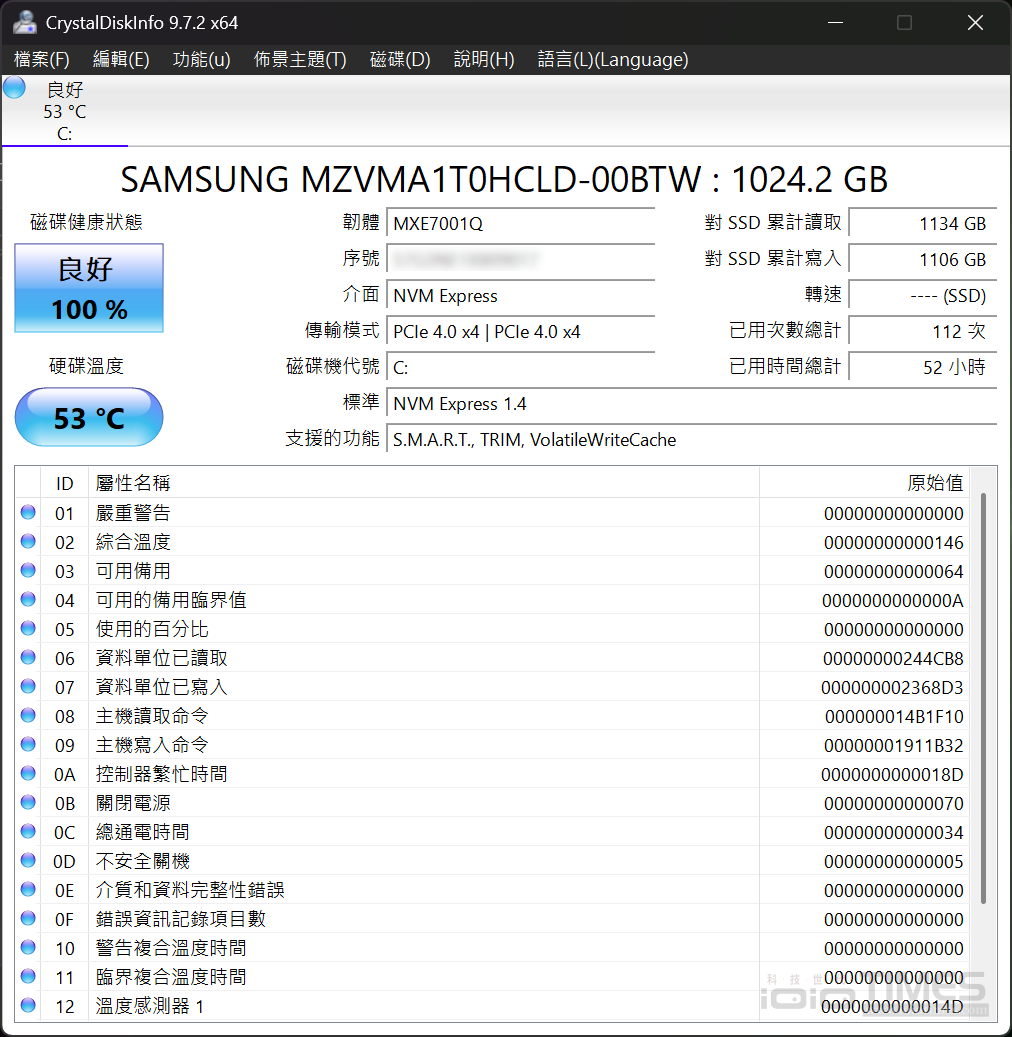Click the status orb for attribute 11
Viewport: 1012px width, 1037px height.
28,976
